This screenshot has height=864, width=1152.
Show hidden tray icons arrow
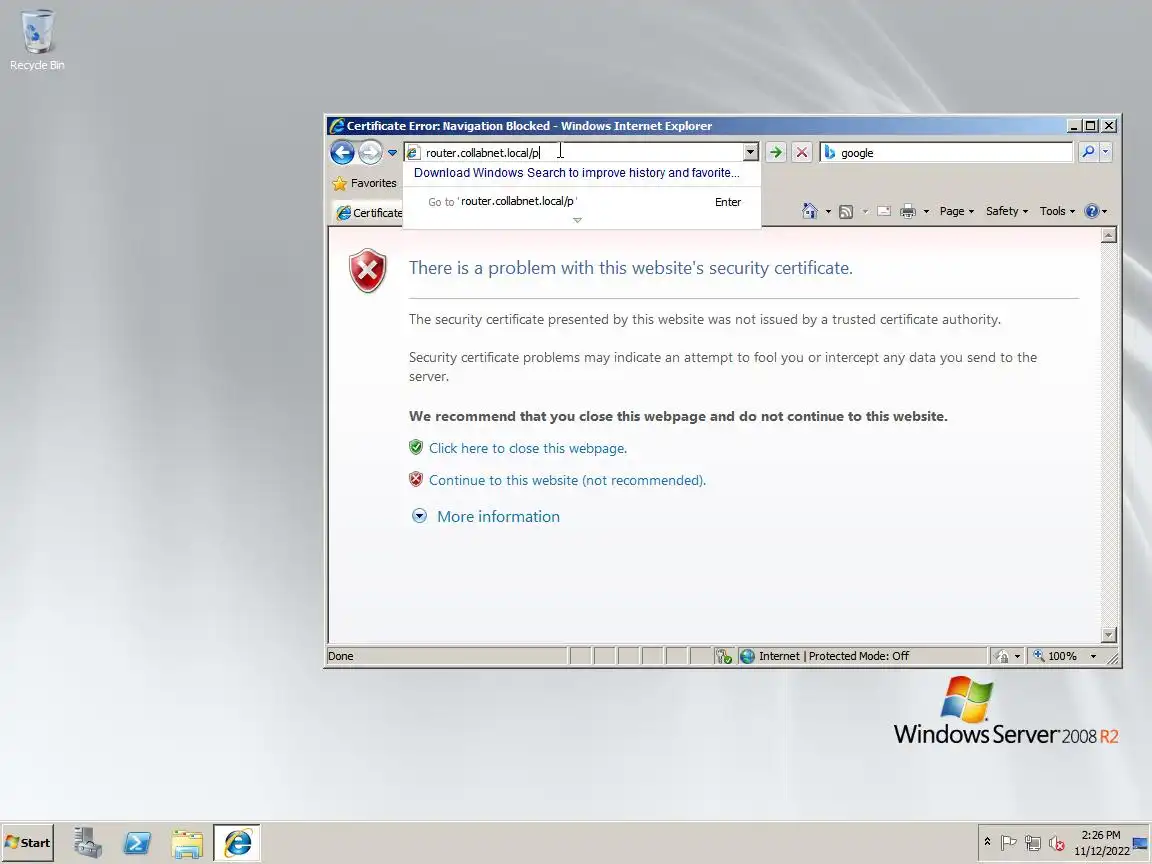click(987, 842)
